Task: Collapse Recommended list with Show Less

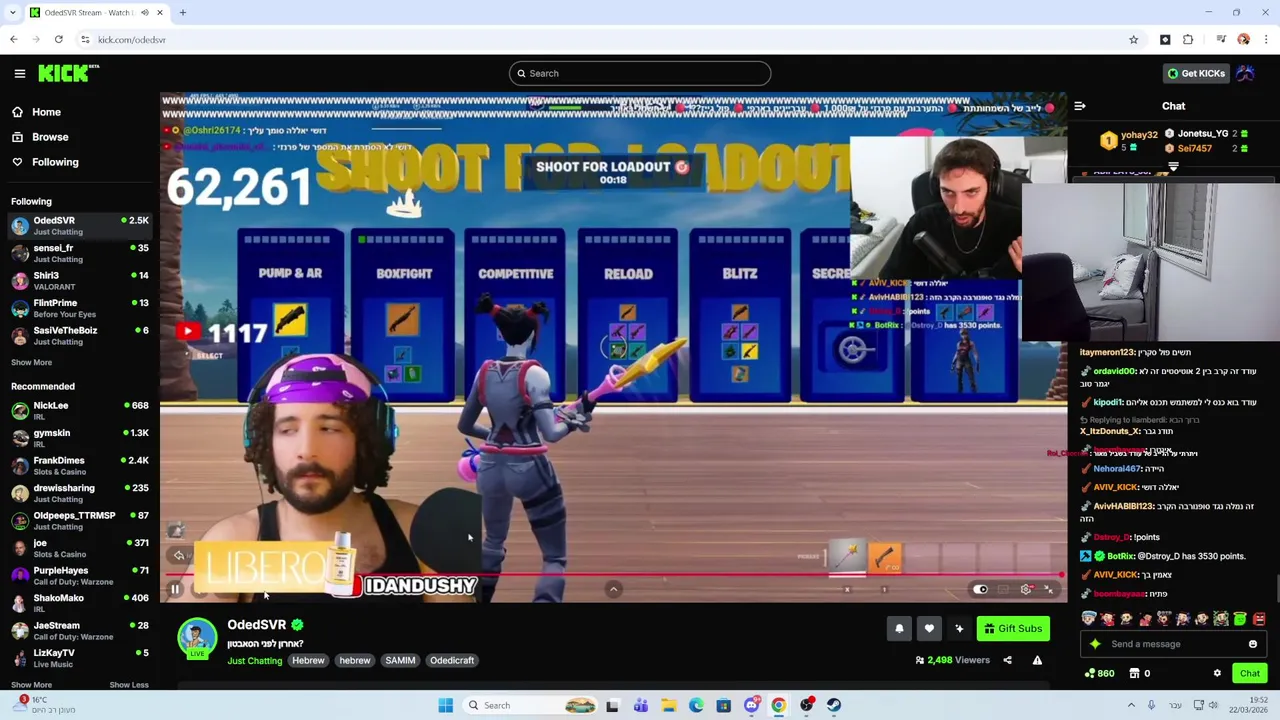Action: click(x=129, y=685)
